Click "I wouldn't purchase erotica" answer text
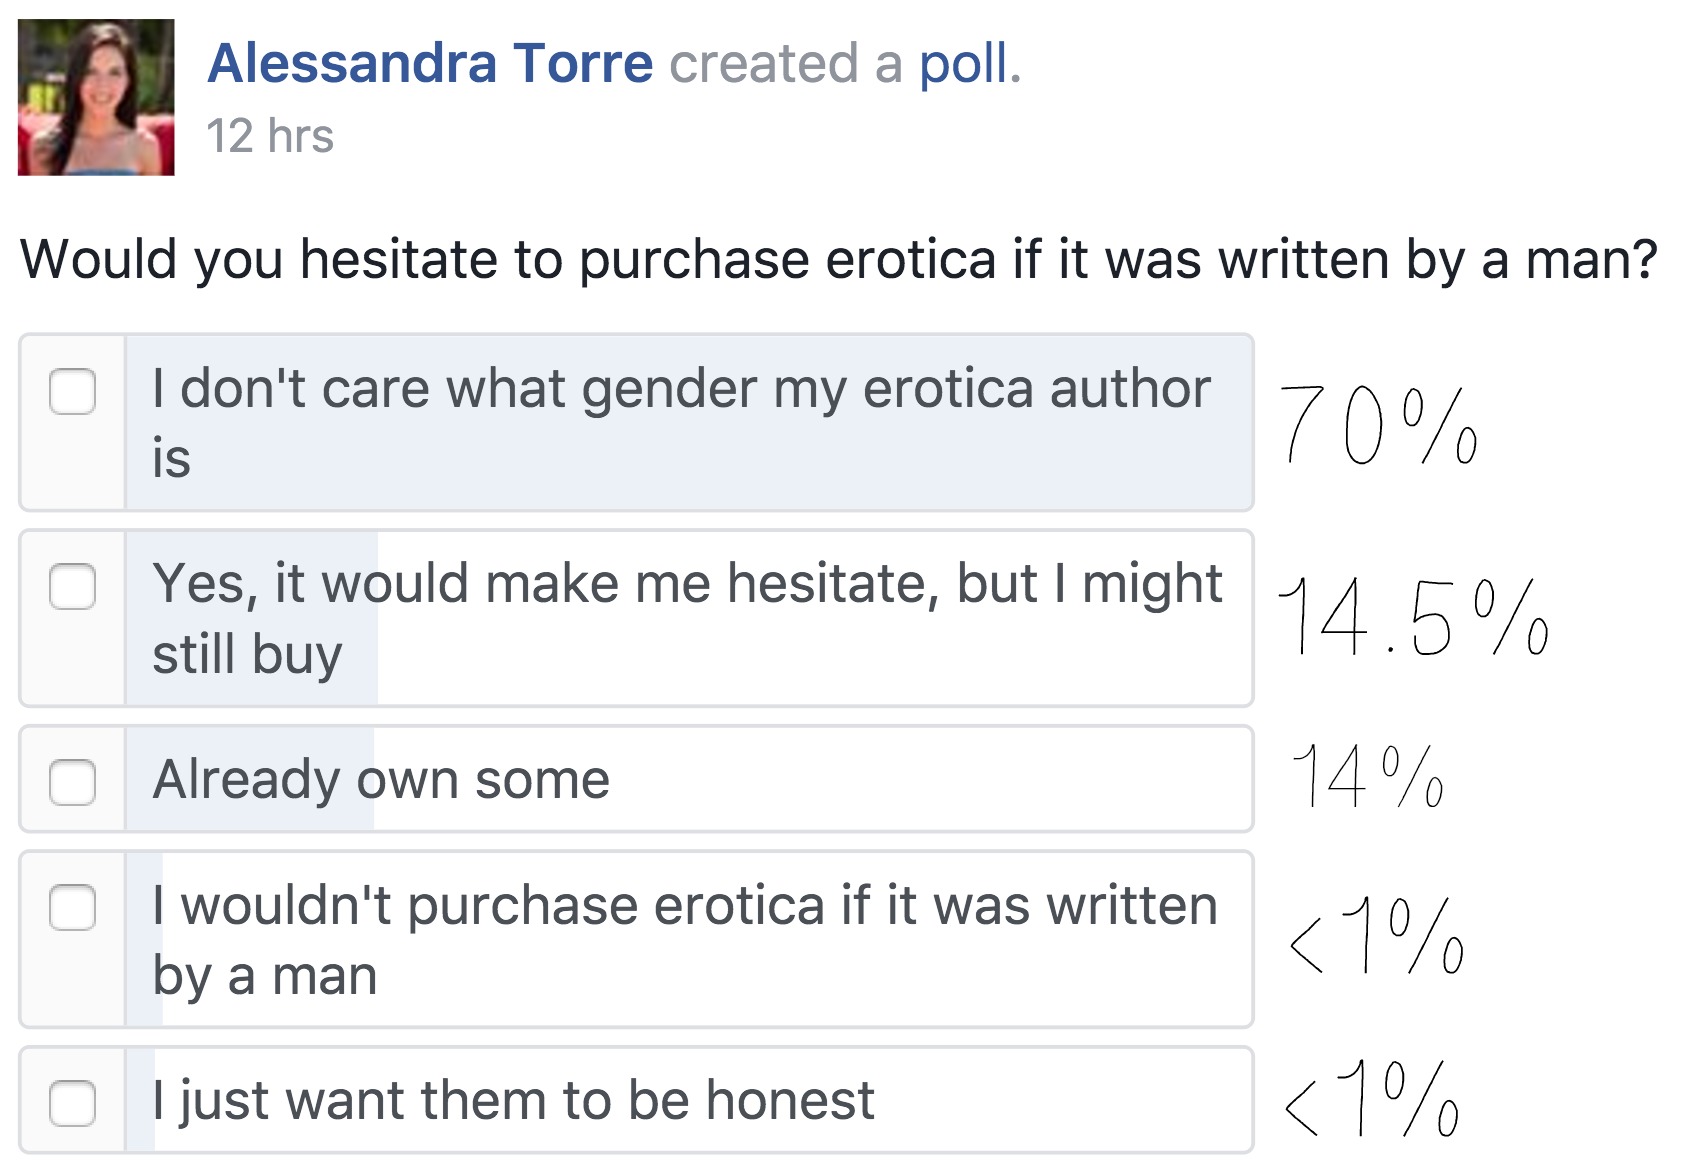This screenshot has height=1165, width=1688. coord(685,940)
